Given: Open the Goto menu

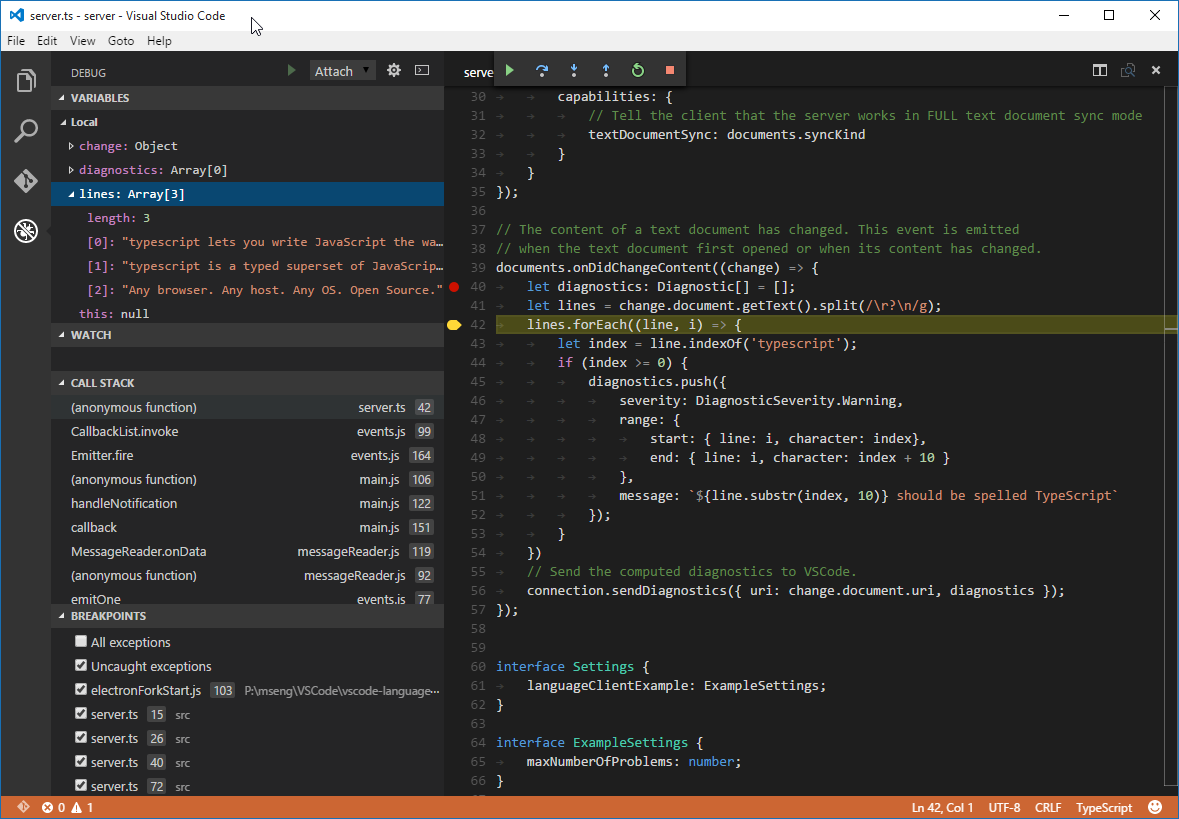Looking at the screenshot, I should click(x=121, y=41).
